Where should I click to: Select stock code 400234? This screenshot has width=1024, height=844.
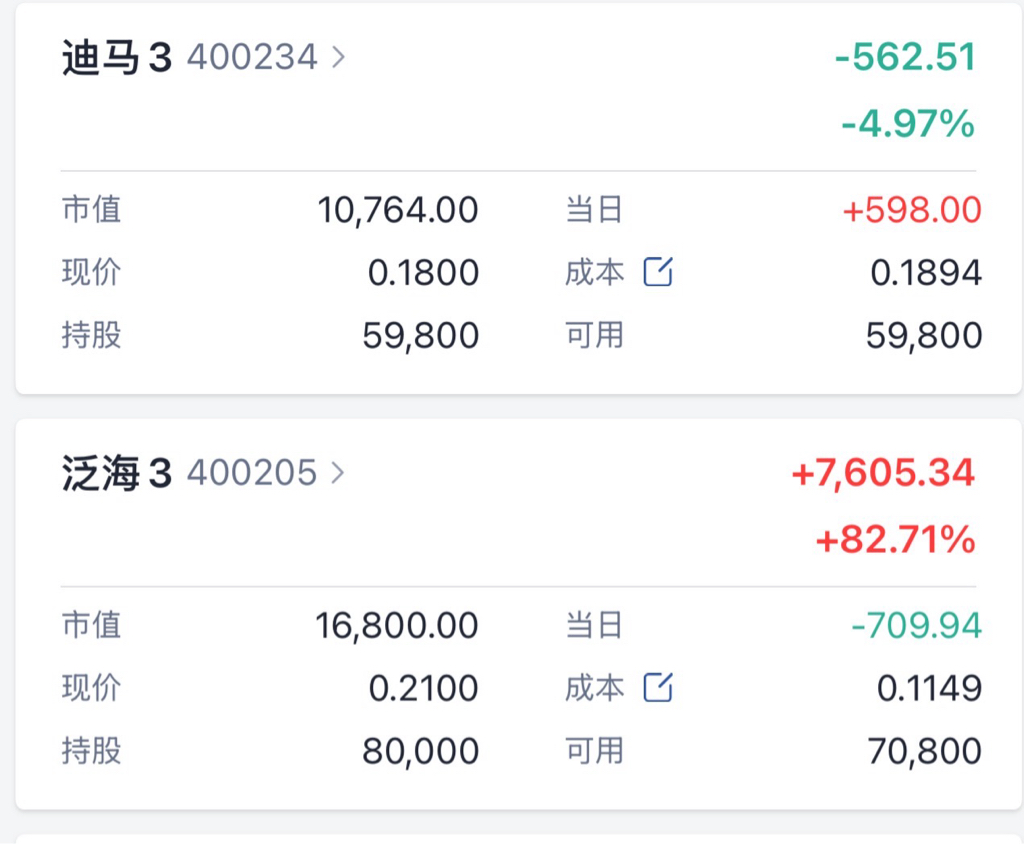[x=252, y=57]
